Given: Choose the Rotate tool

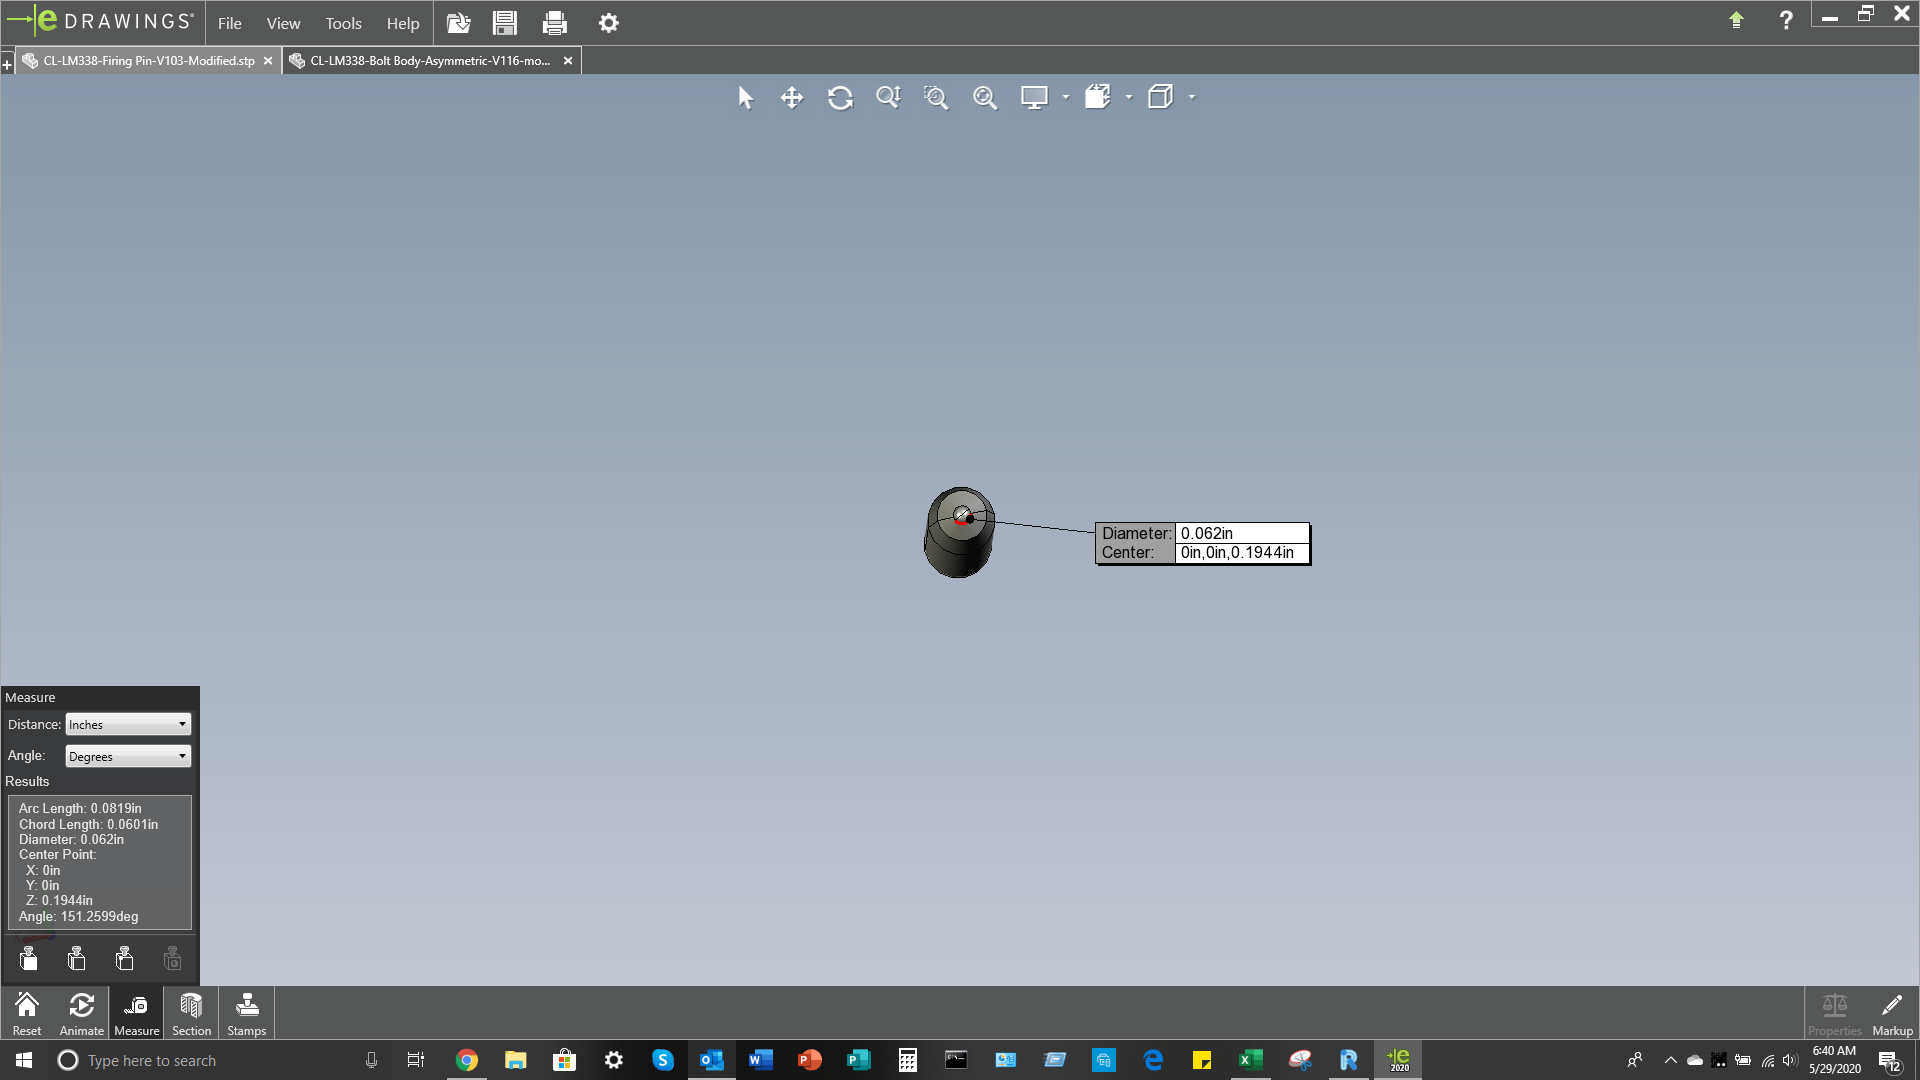Looking at the screenshot, I should (840, 97).
